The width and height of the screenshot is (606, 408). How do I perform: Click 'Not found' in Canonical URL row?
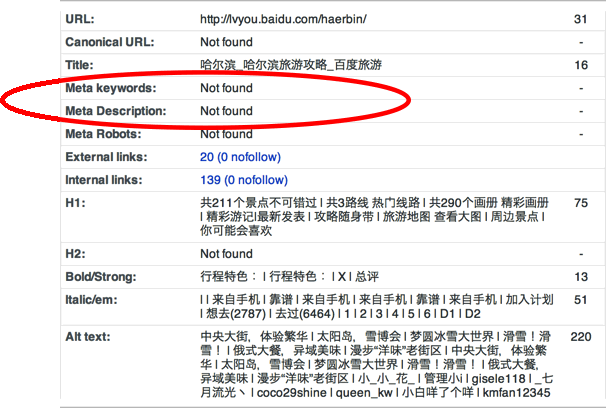pyautogui.click(x=226, y=42)
